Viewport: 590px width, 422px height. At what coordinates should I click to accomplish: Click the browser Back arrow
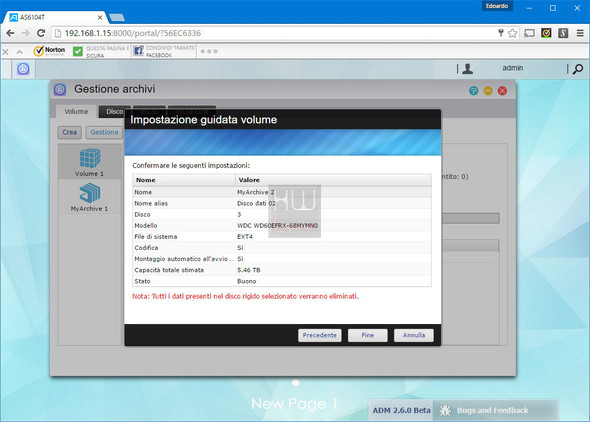click(x=10, y=33)
